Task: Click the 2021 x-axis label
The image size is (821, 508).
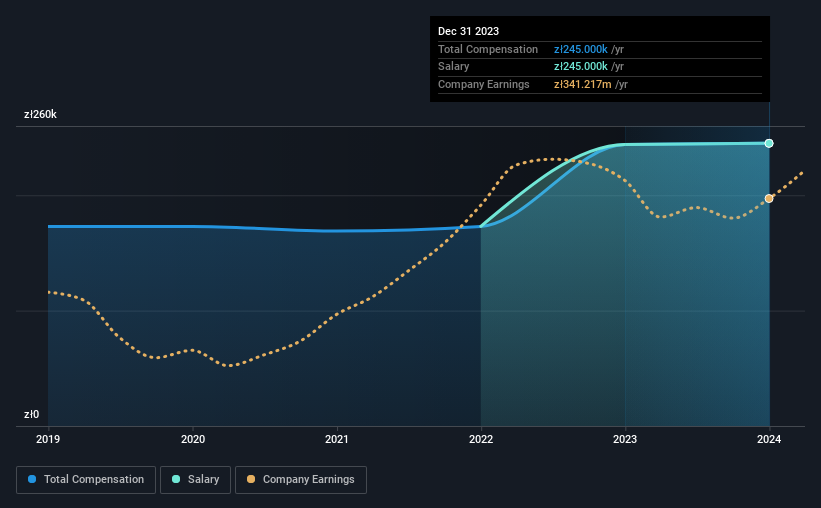Action: pos(337,439)
